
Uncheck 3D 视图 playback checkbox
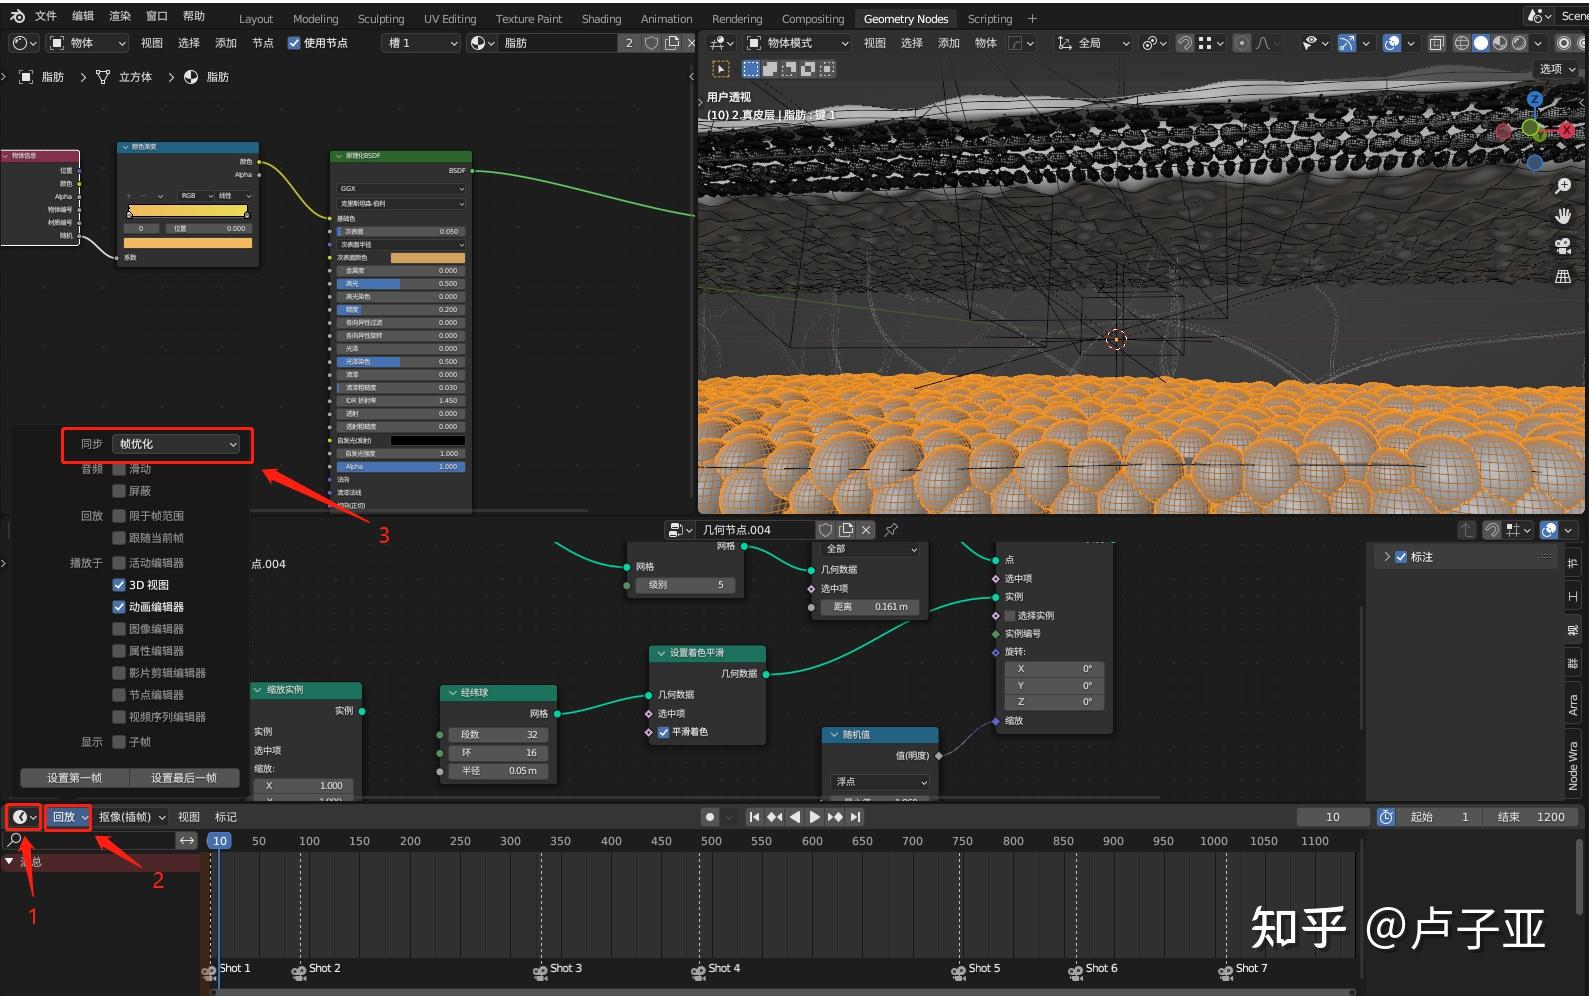(119, 585)
